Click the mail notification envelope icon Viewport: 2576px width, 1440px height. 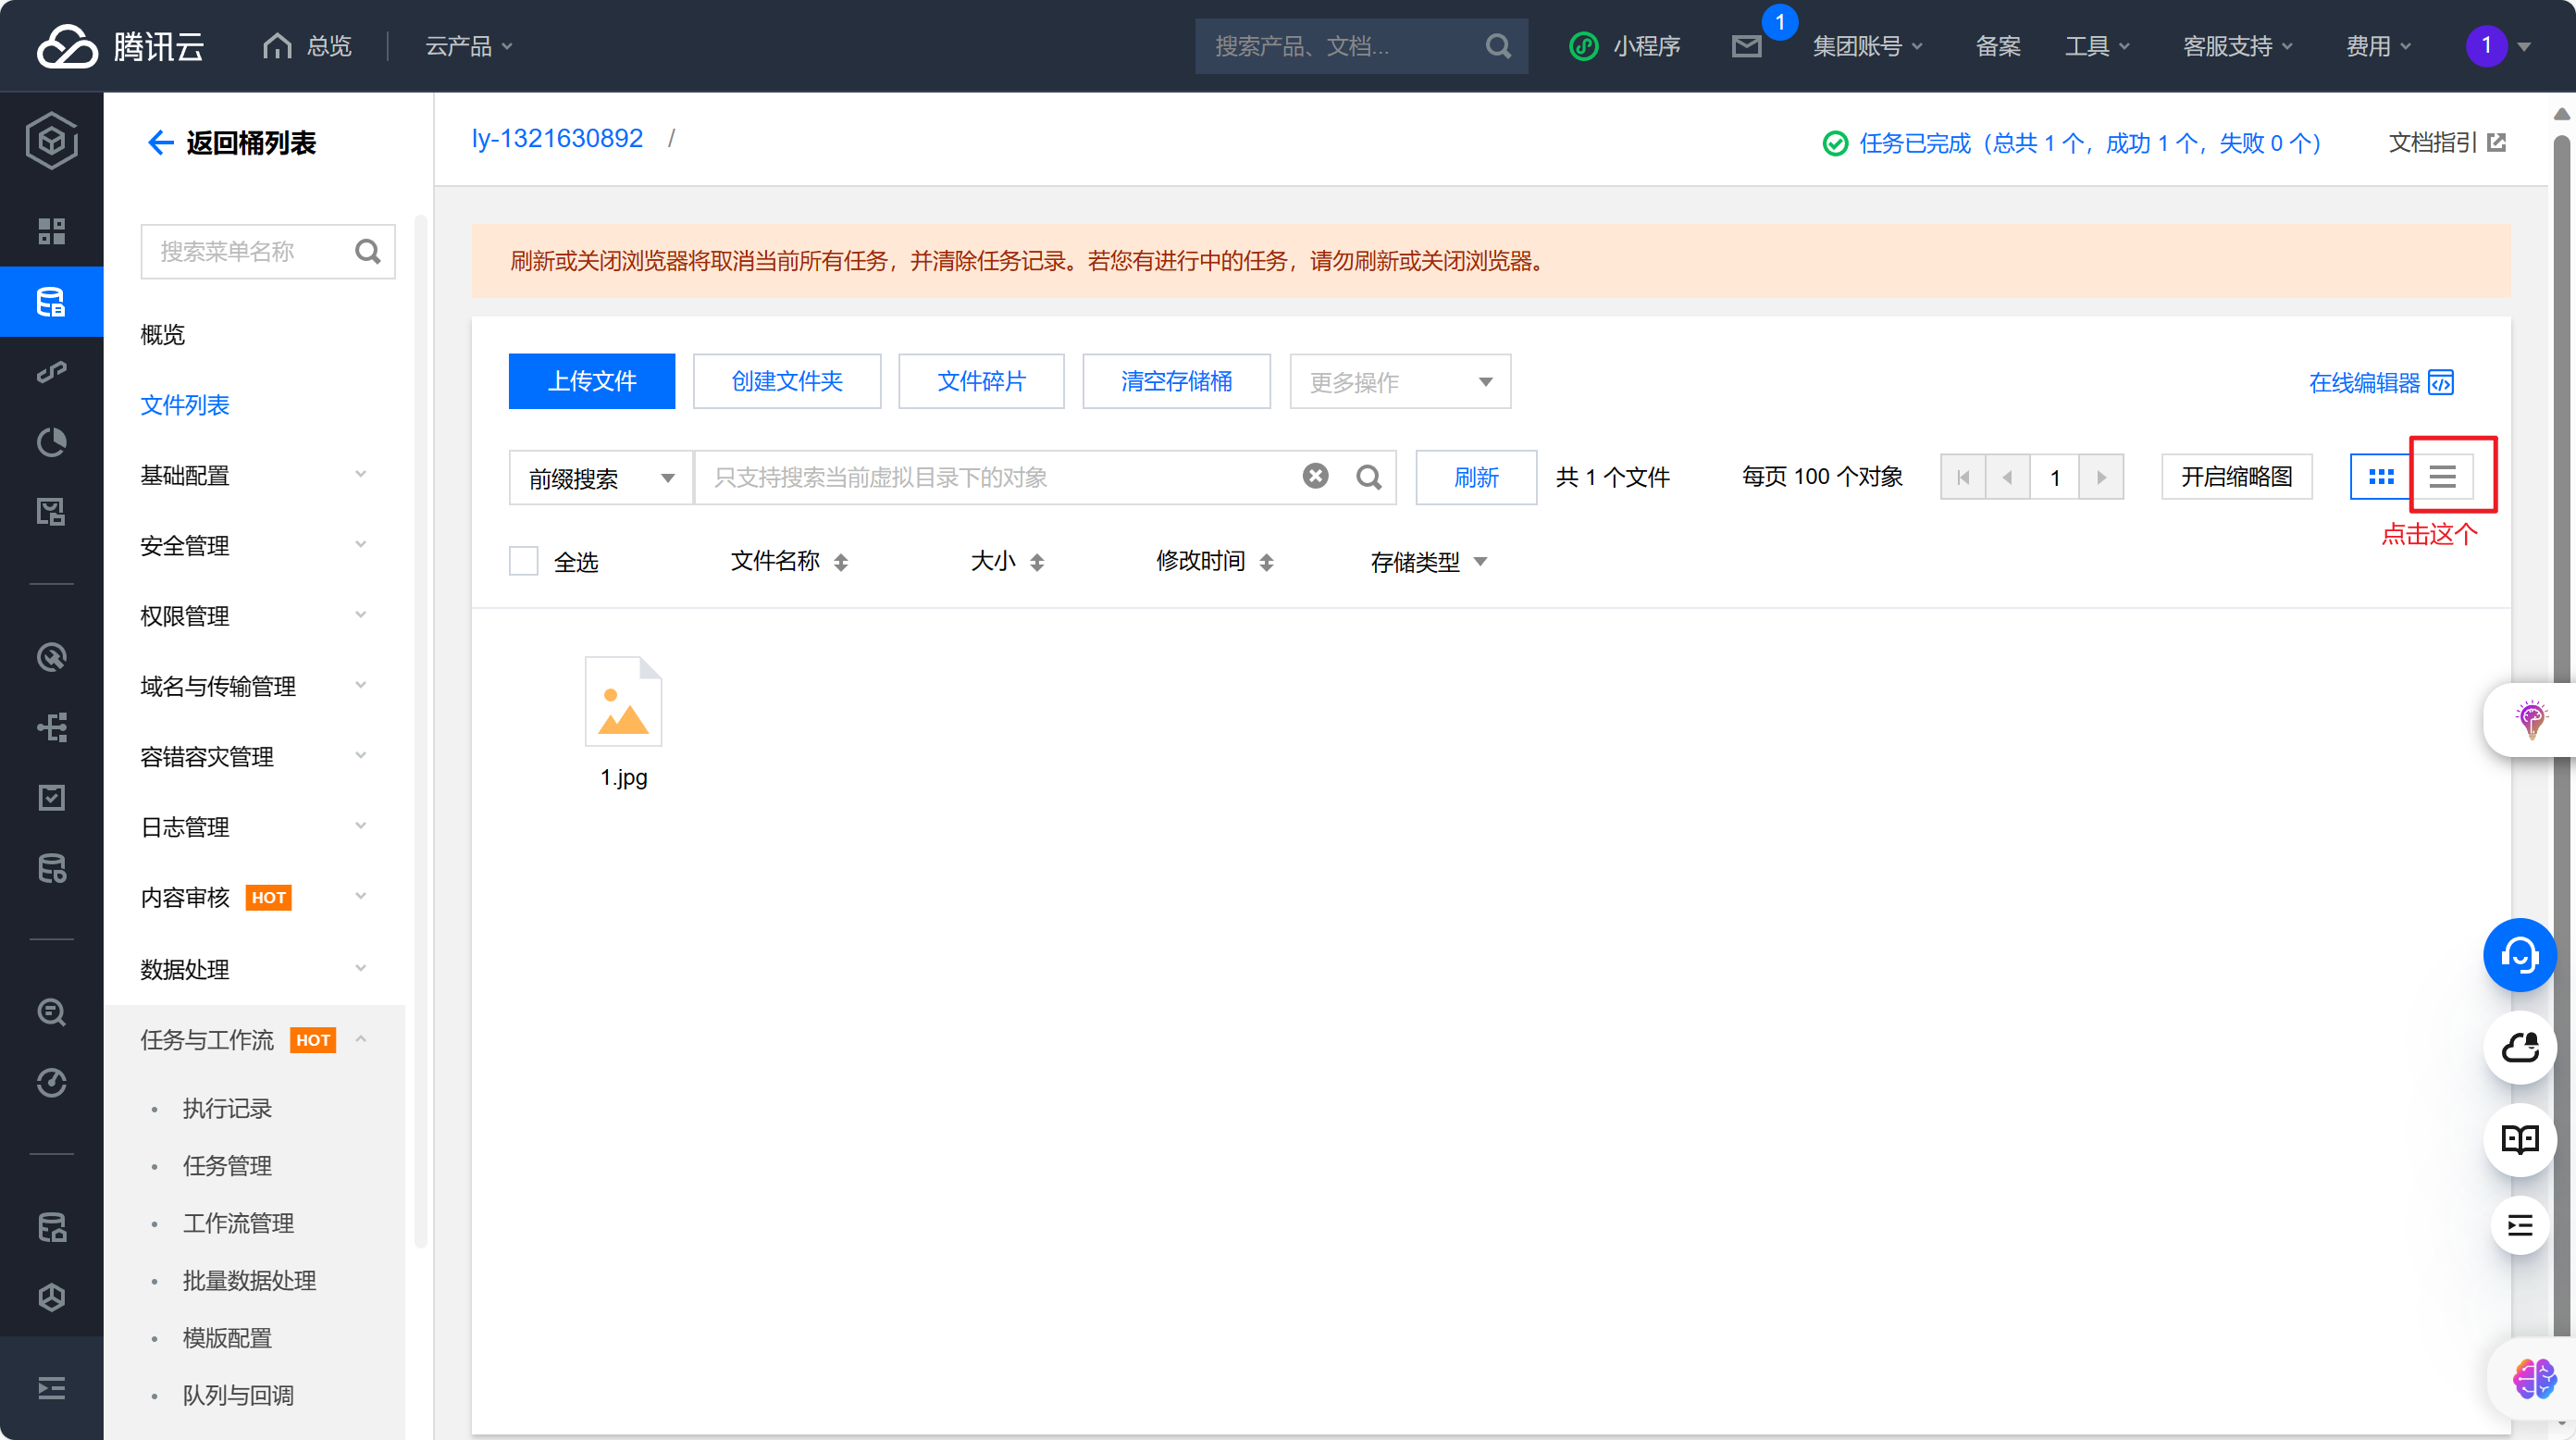(1746, 46)
